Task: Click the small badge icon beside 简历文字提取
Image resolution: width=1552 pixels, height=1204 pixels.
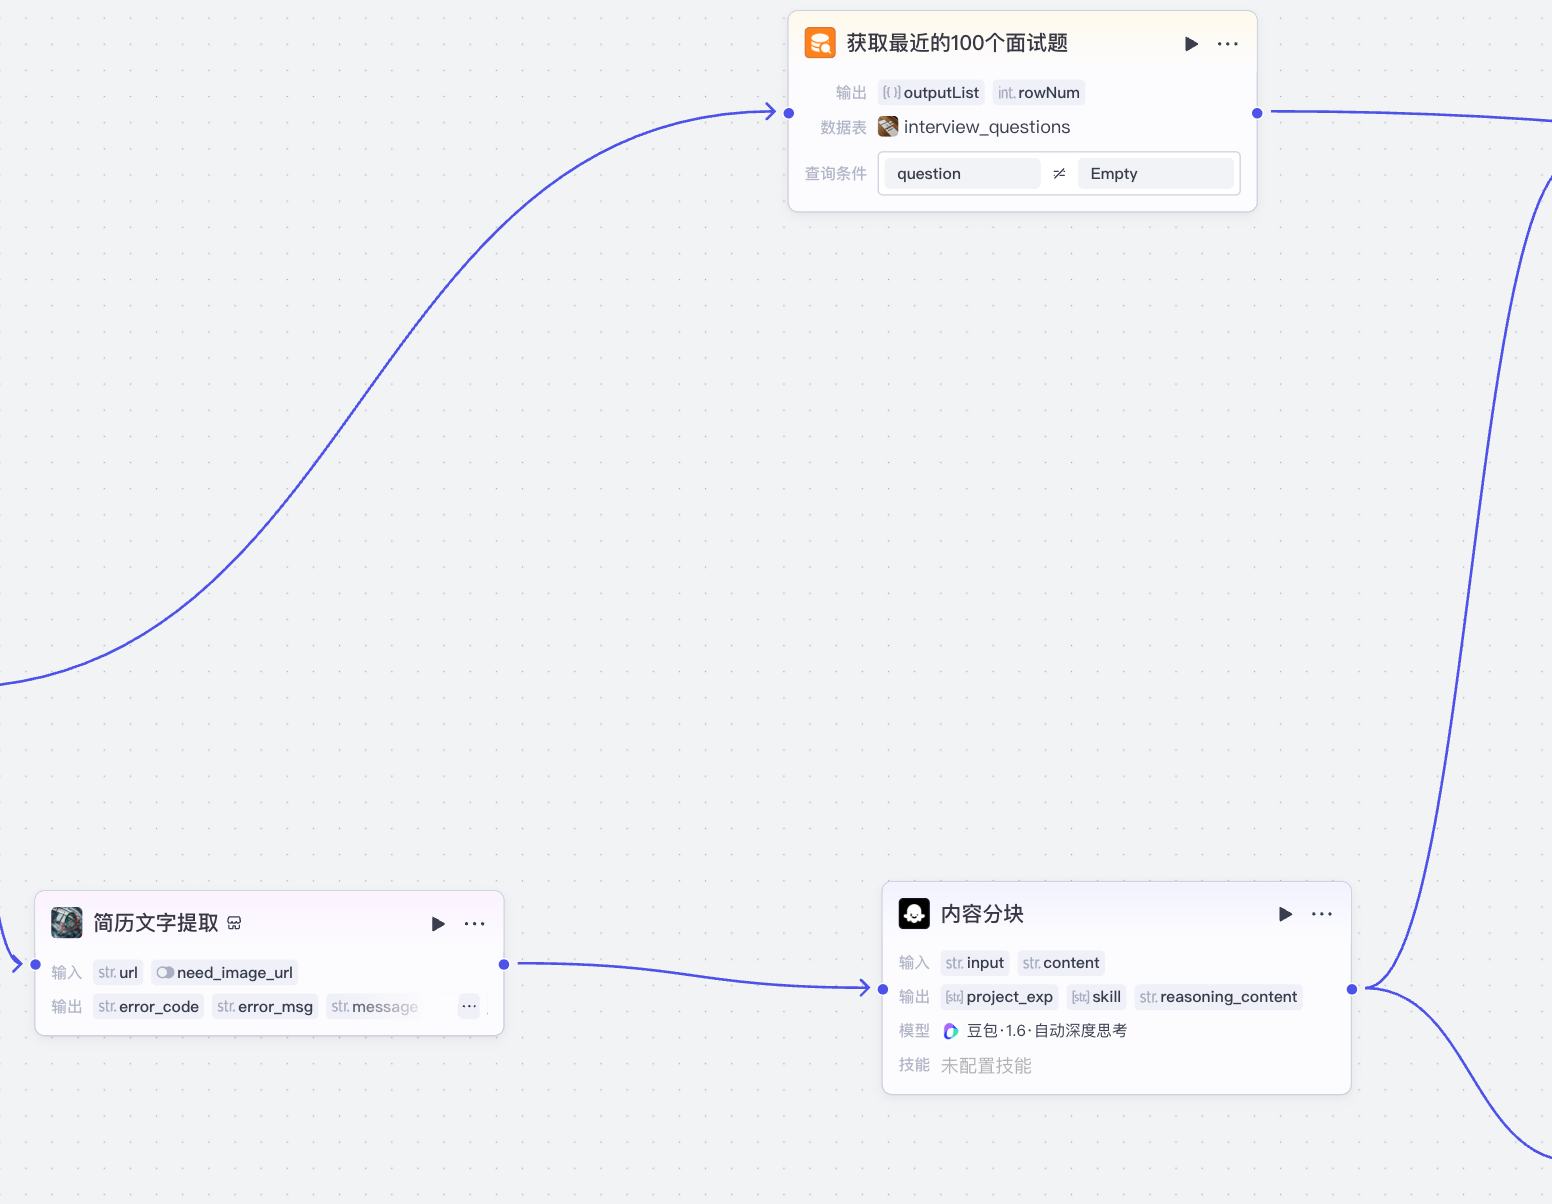Action: 234,923
